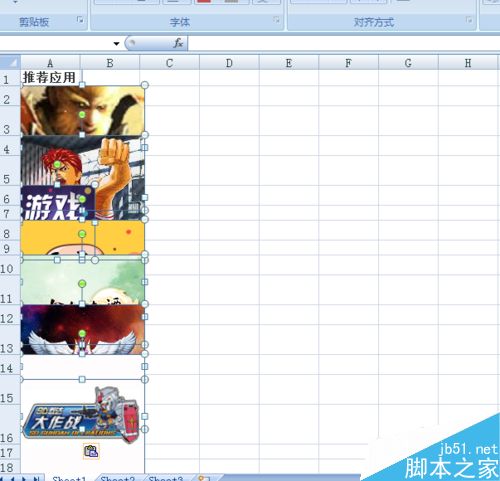Switch to the Sheet3 tab

(166, 478)
